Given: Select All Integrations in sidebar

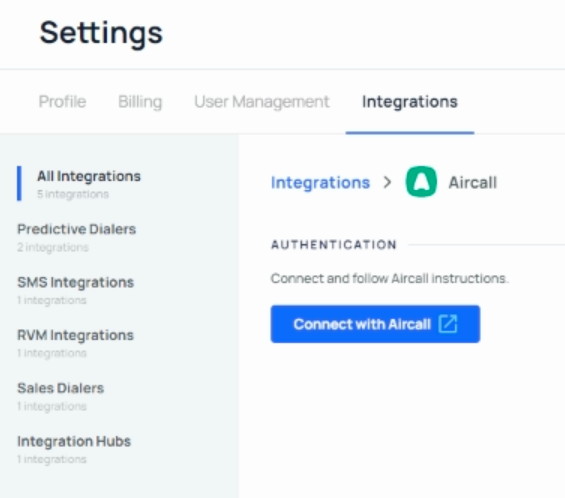Looking at the screenshot, I should tap(89, 176).
